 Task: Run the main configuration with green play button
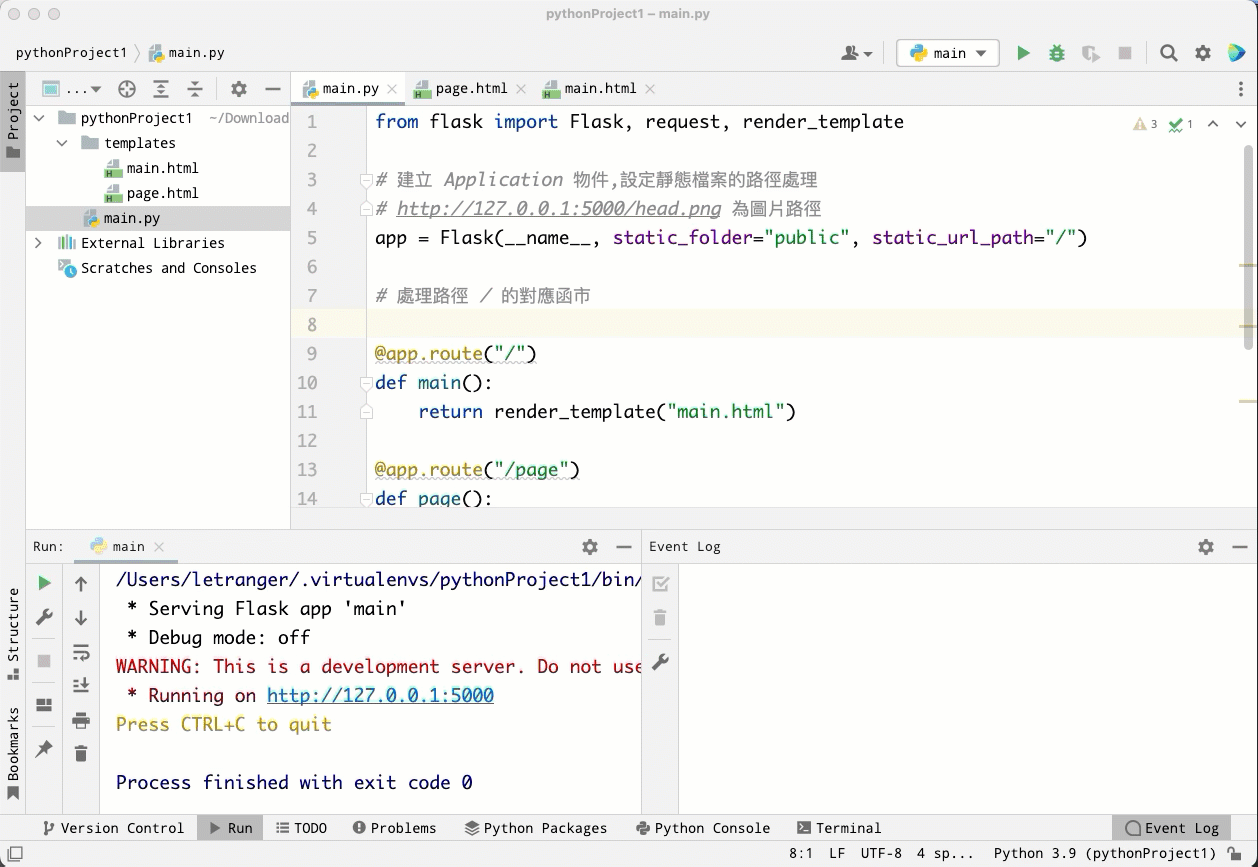[x=1023, y=53]
